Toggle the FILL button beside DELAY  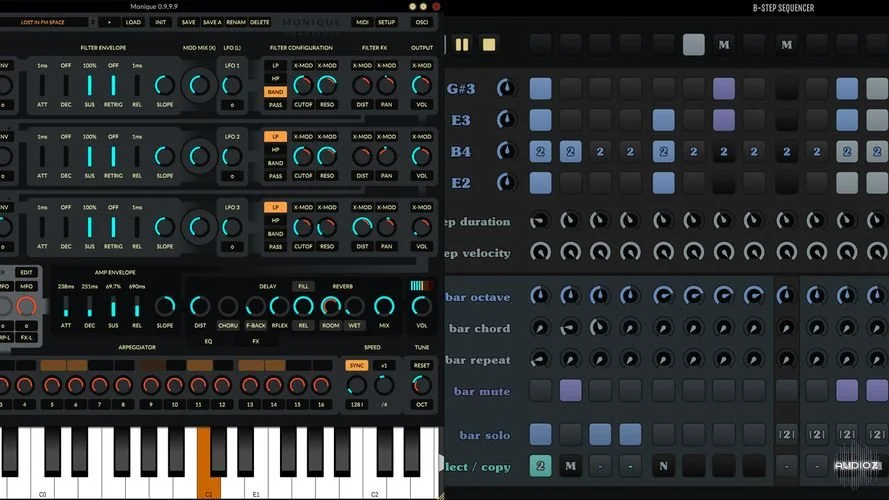[303, 286]
